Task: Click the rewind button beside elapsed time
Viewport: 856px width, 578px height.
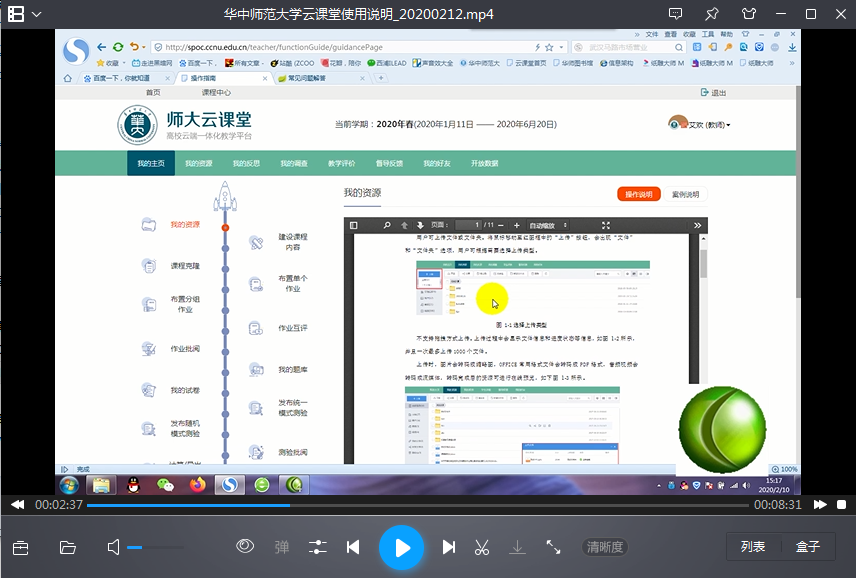Action: [x=17, y=505]
